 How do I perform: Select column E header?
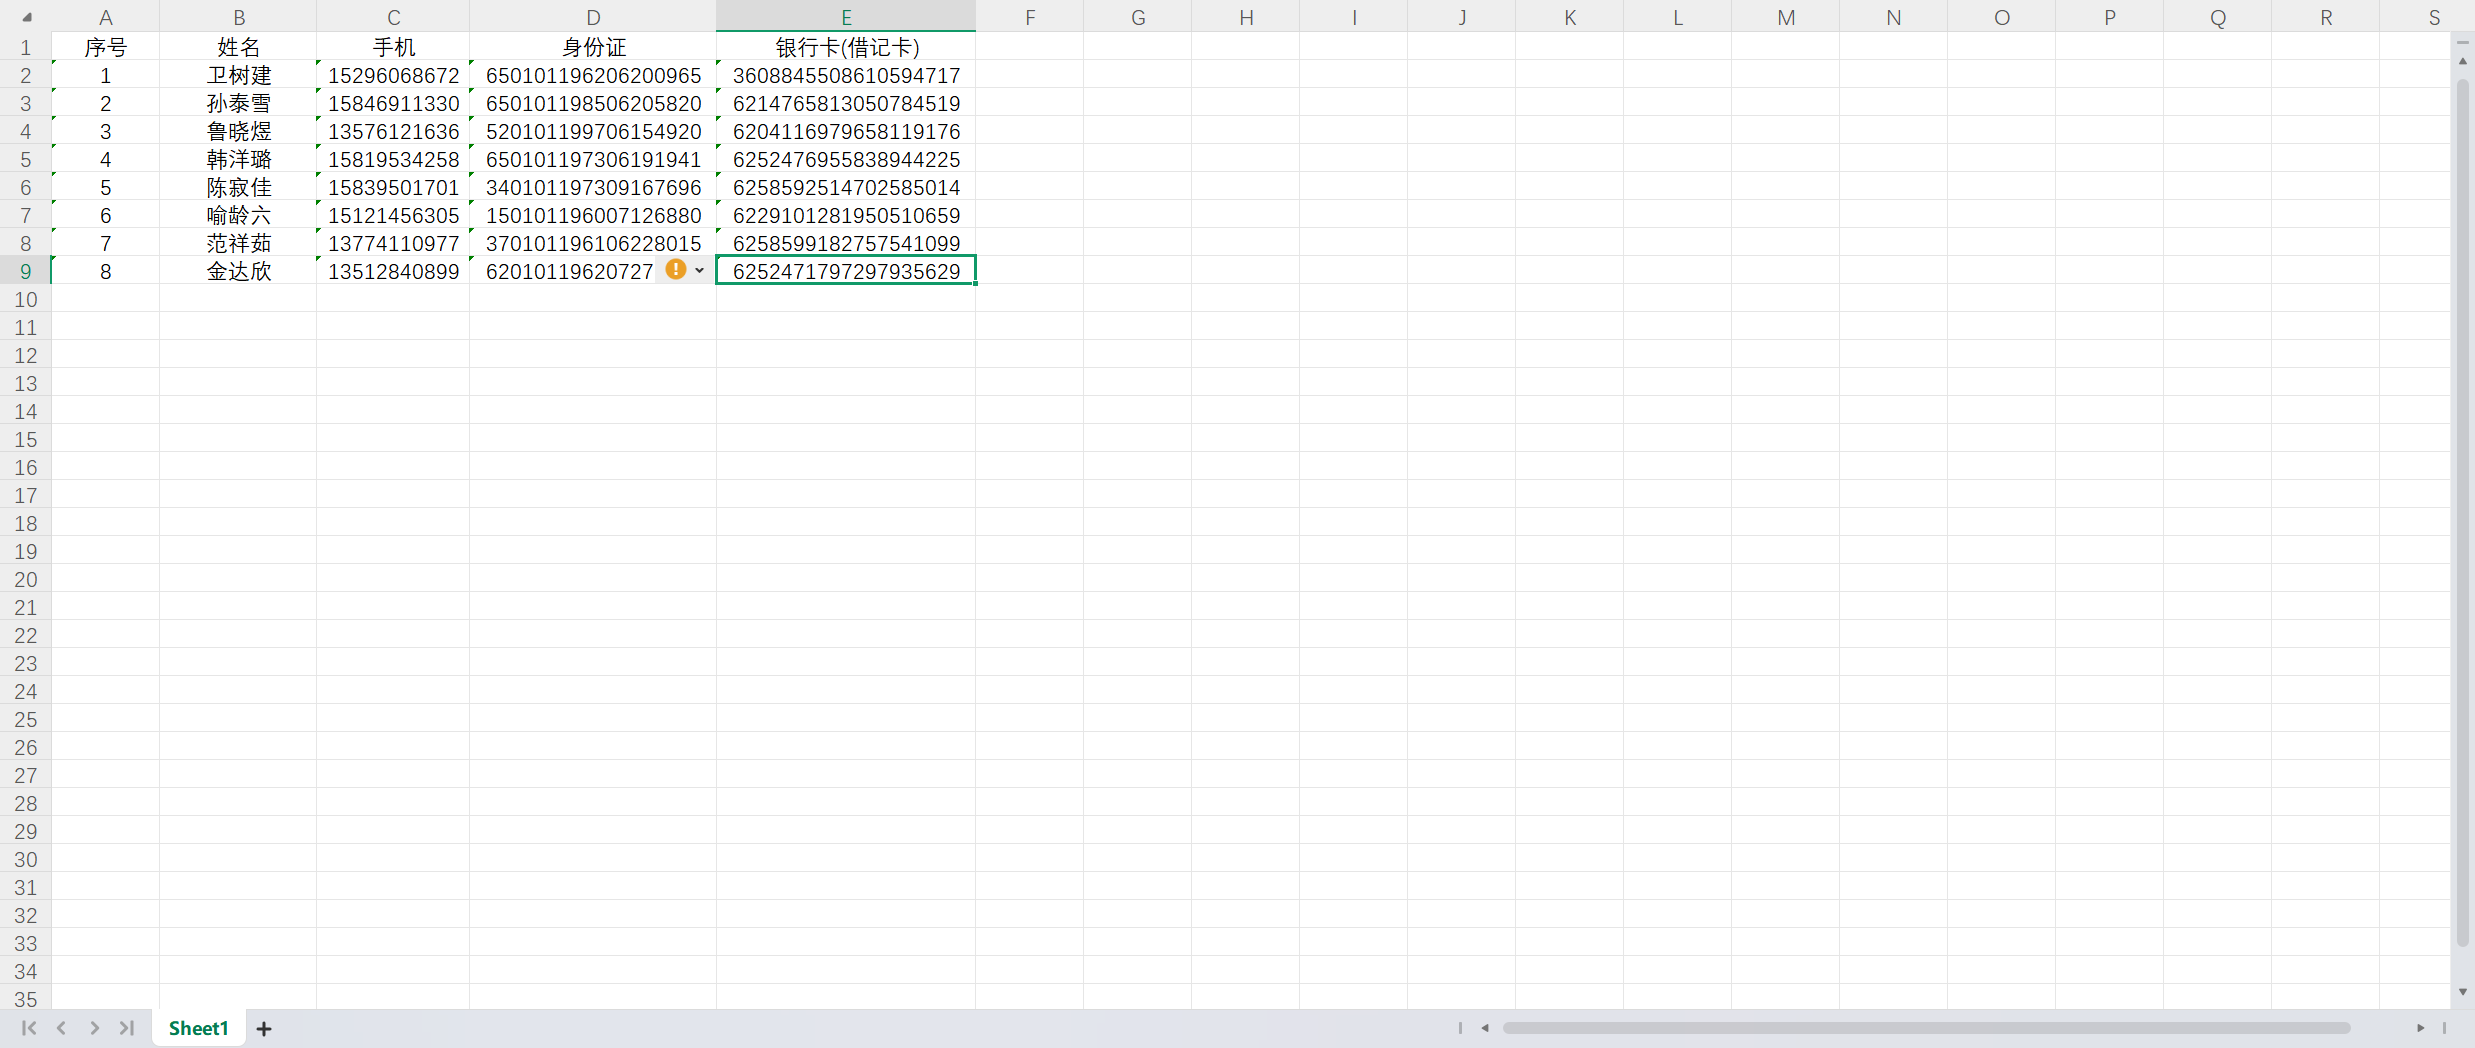846,17
